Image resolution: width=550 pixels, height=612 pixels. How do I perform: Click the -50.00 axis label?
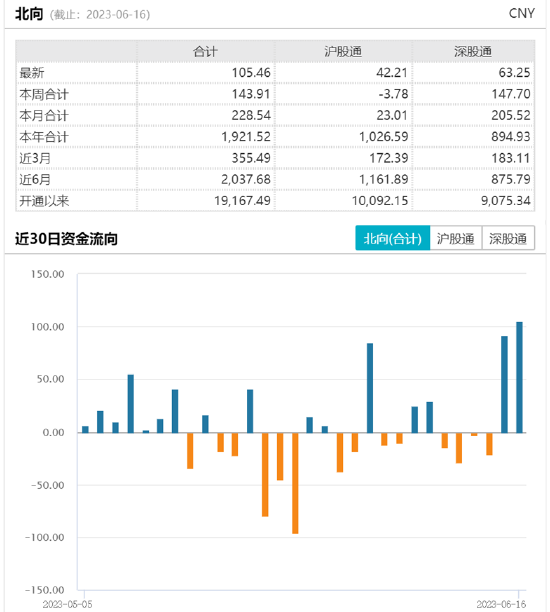point(48,485)
